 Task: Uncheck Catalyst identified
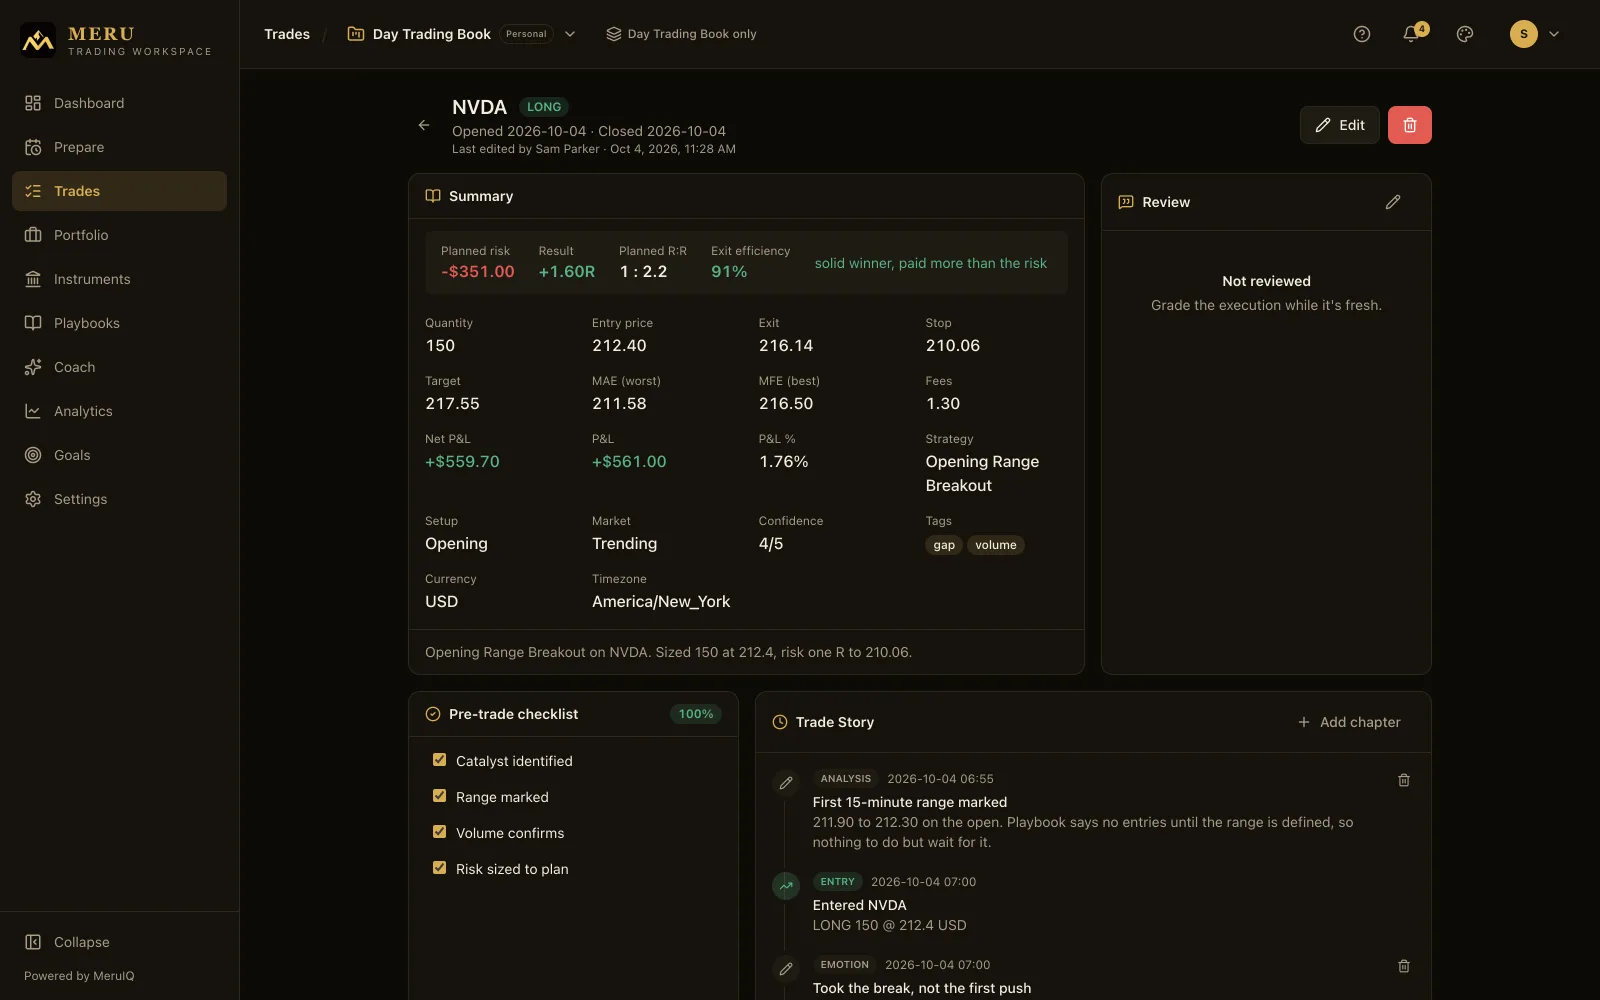coord(439,760)
